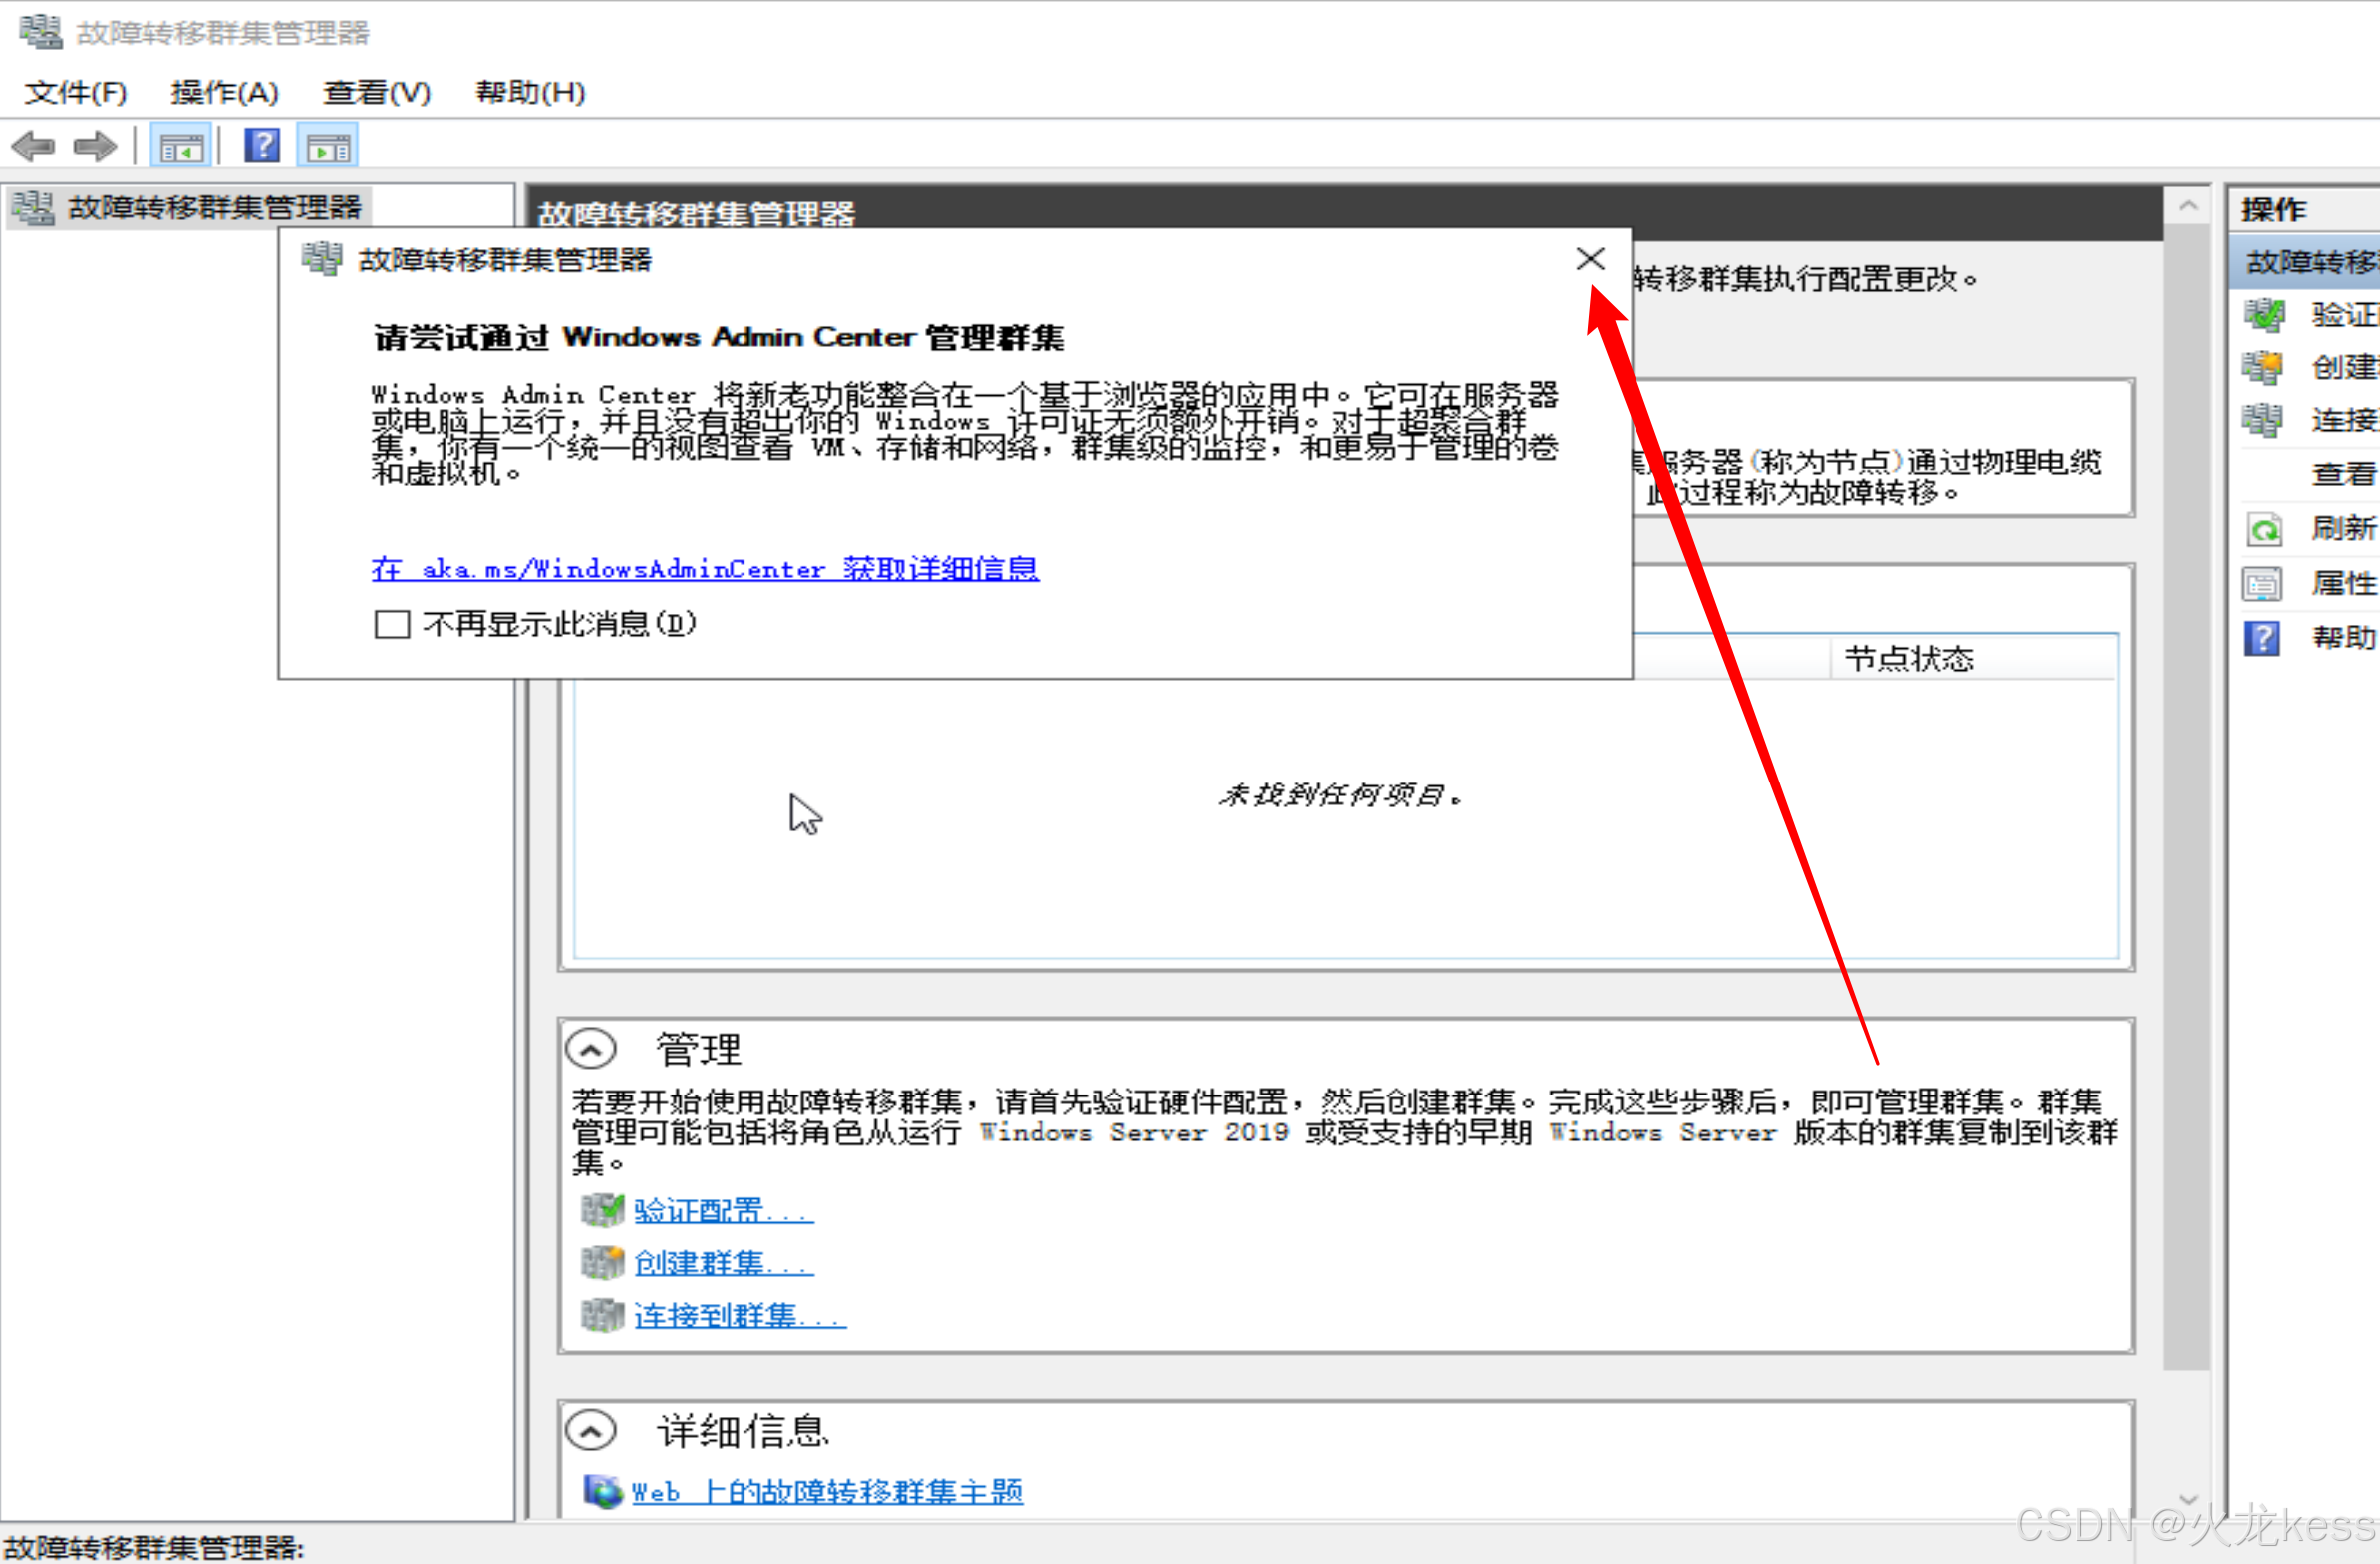Open the aka.ms/WindowsAdminCenter details link
Screen dimensions: 2380x1564
704,569
